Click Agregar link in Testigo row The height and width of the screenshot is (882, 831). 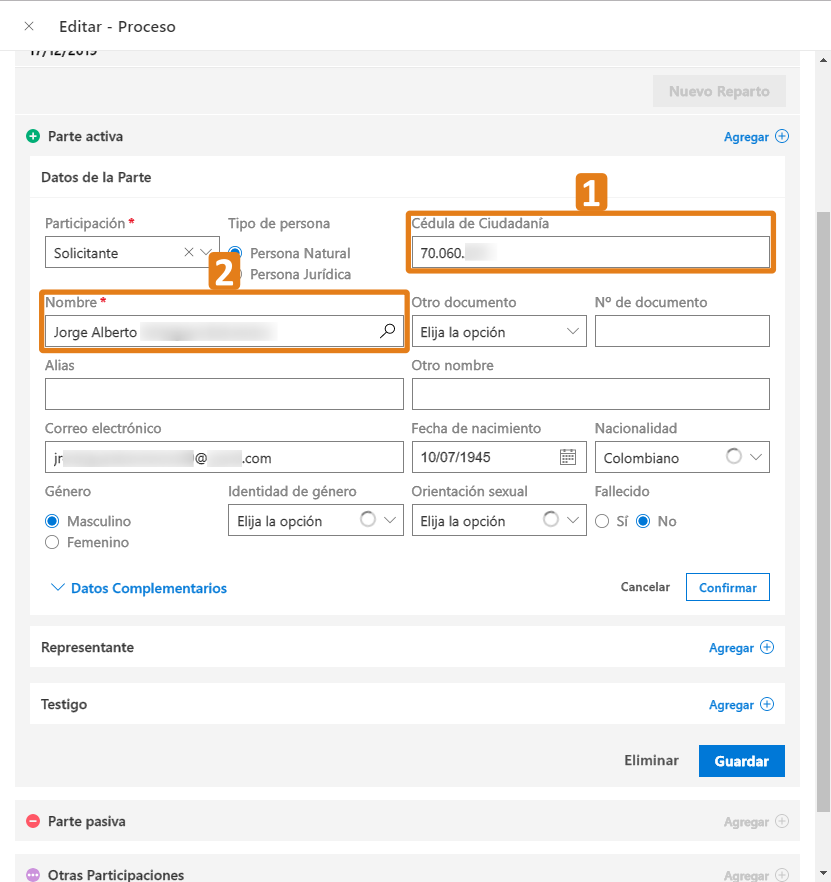[731, 704]
